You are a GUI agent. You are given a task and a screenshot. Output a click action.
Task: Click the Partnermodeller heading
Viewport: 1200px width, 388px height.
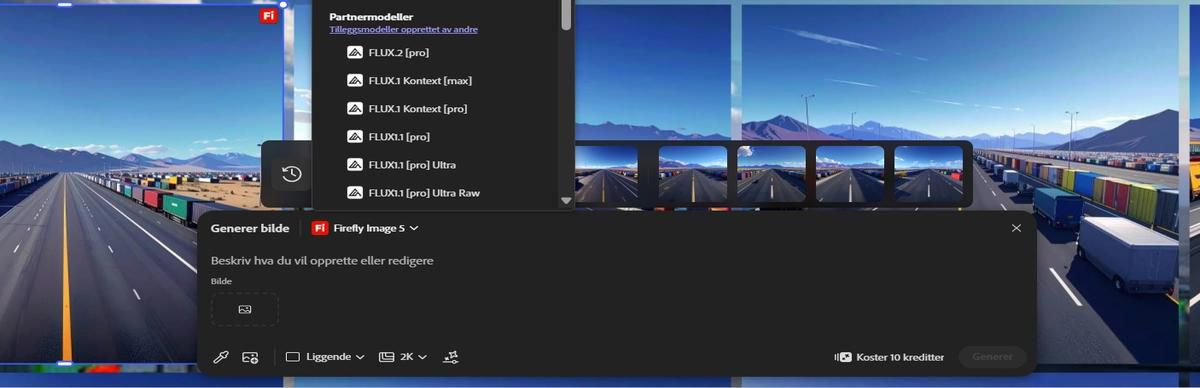371,16
